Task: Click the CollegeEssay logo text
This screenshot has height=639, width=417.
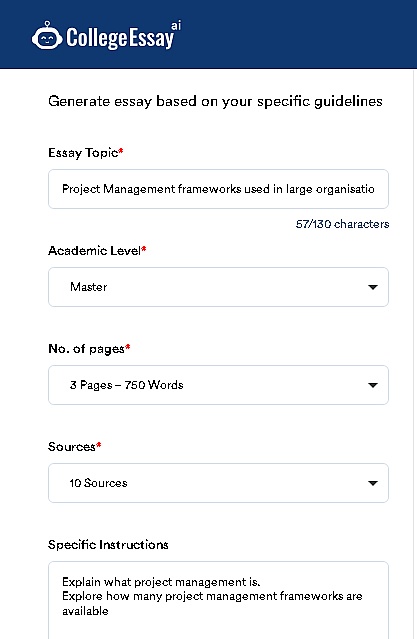Action: tap(120, 38)
